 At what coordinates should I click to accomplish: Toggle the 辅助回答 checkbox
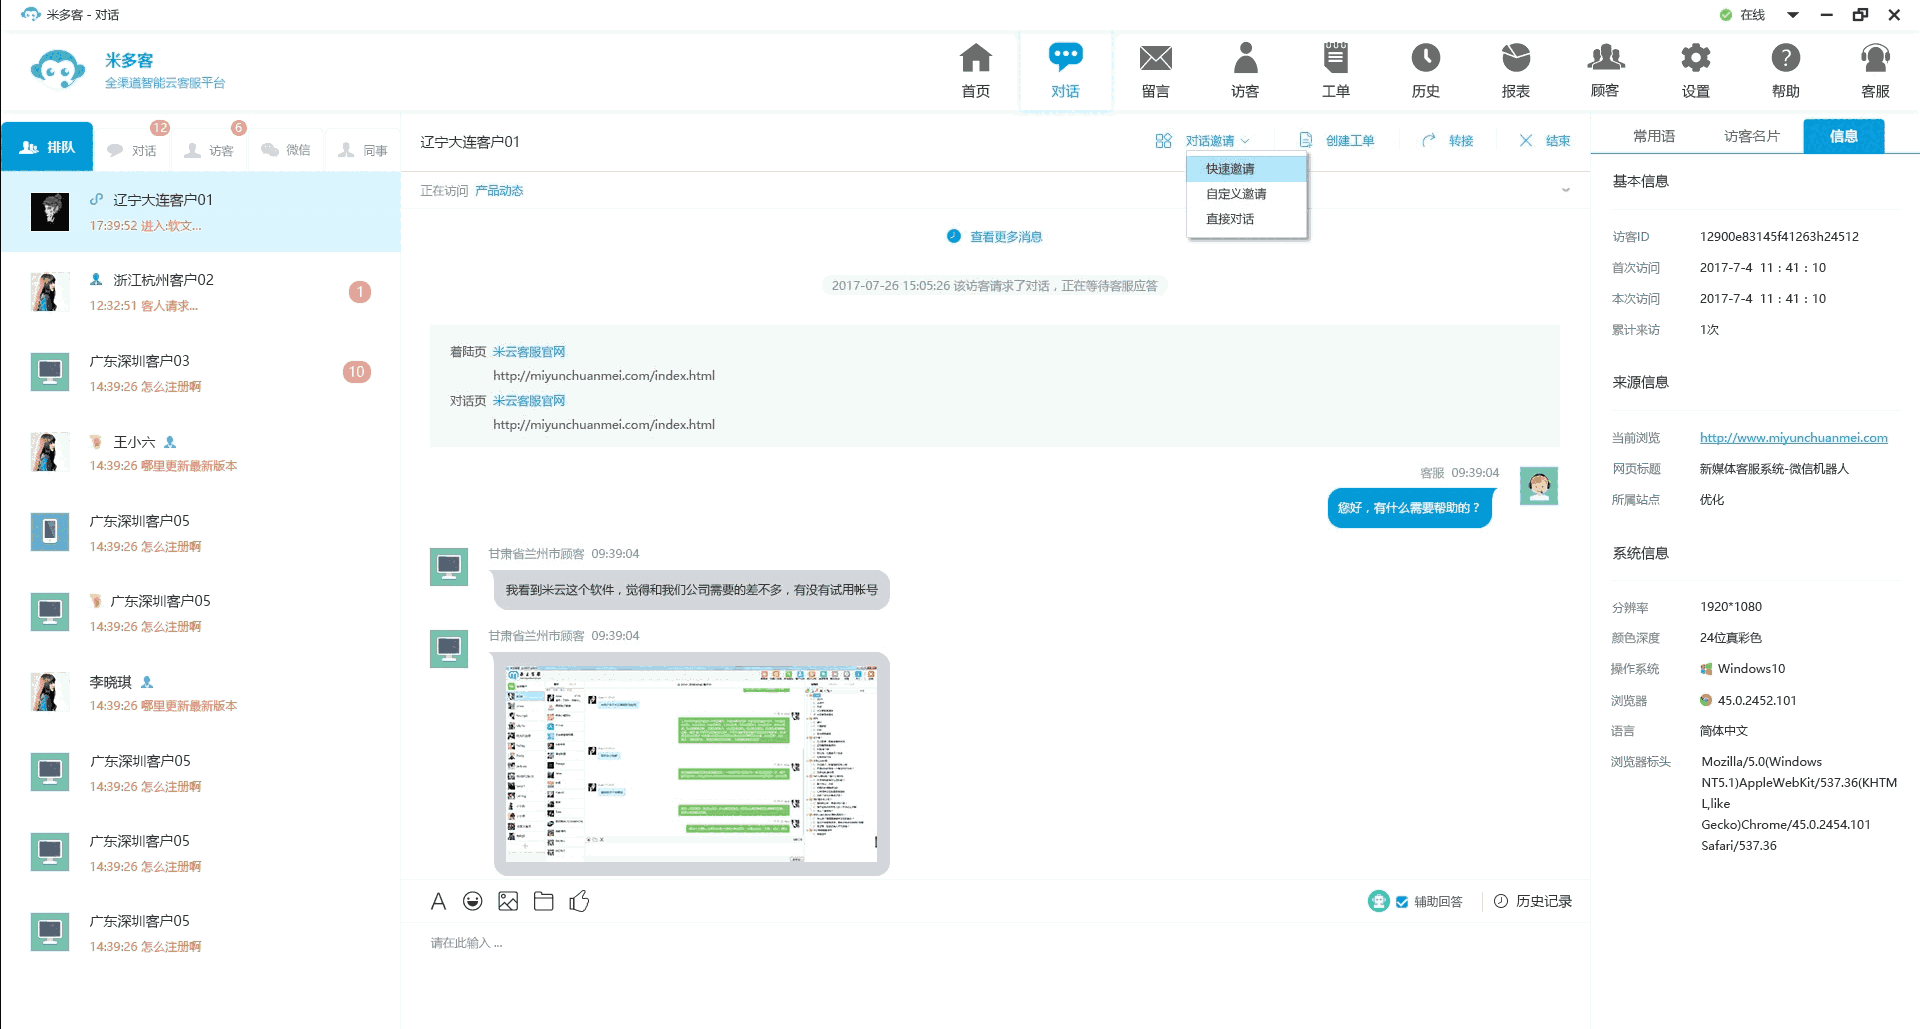(1402, 902)
